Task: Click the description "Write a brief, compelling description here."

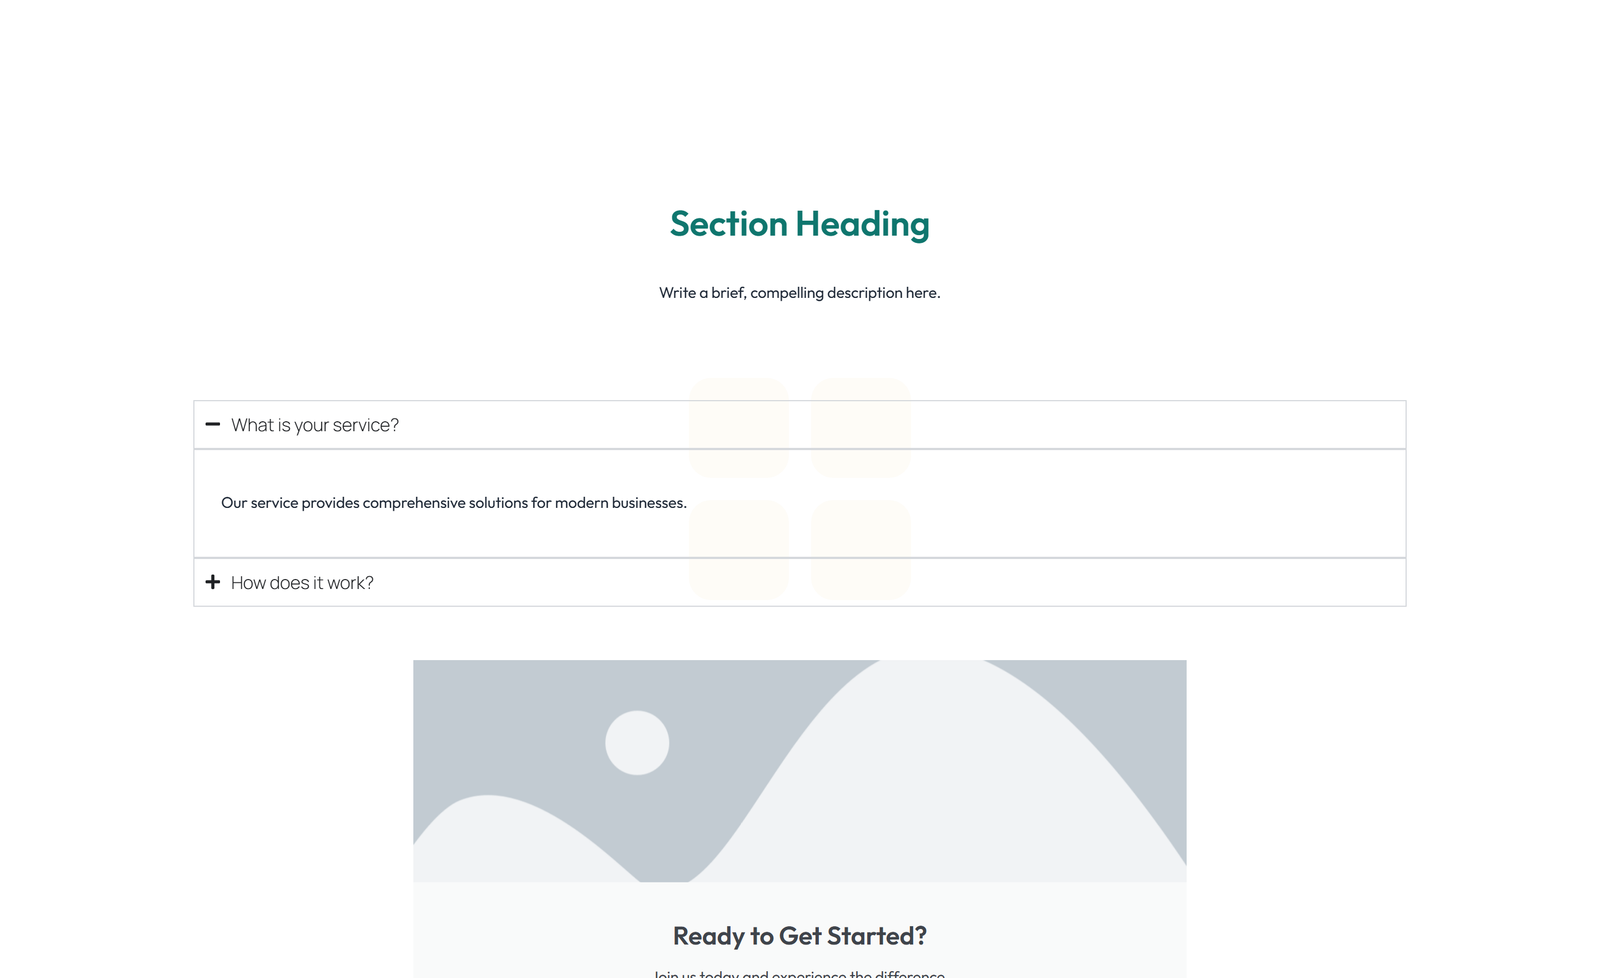Action: pyautogui.click(x=799, y=292)
